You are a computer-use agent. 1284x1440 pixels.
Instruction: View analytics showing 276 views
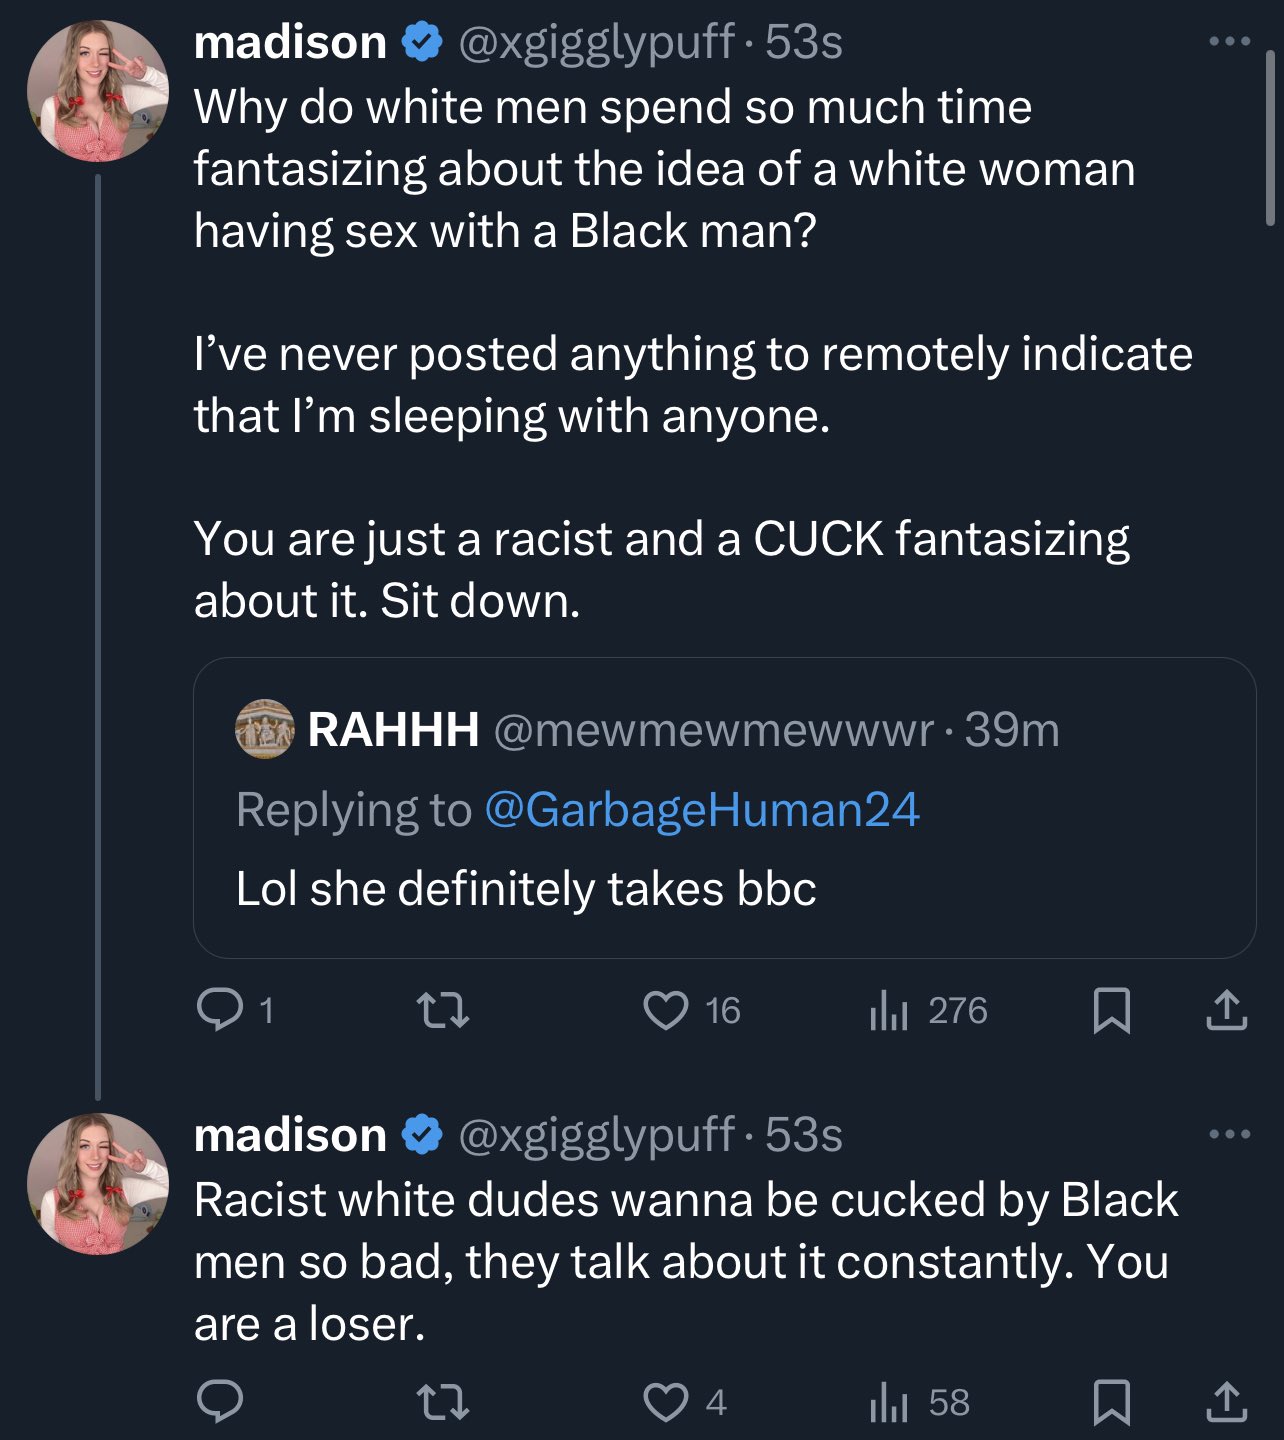[889, 1010]
